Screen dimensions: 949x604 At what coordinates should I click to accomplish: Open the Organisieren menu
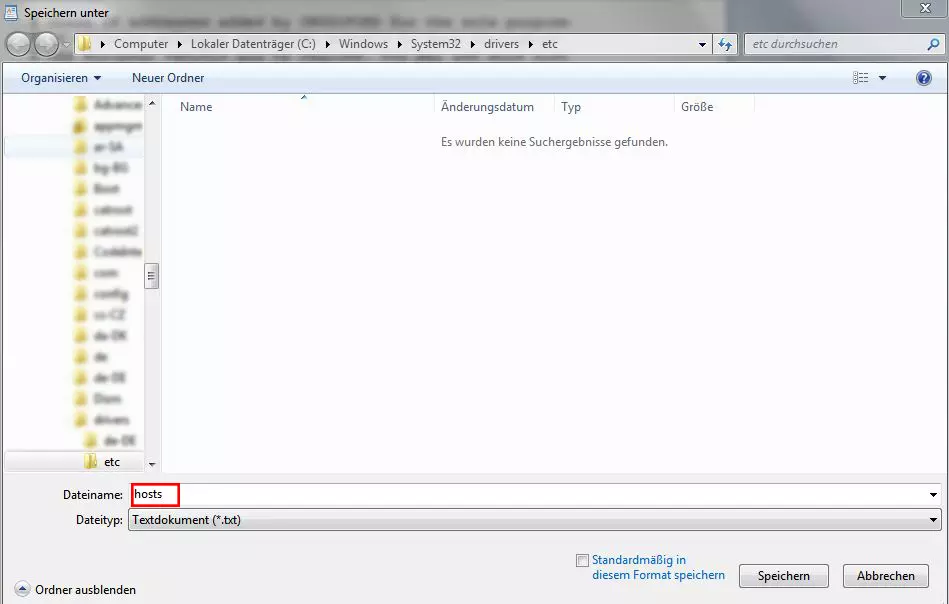click(x=61, y=78)
